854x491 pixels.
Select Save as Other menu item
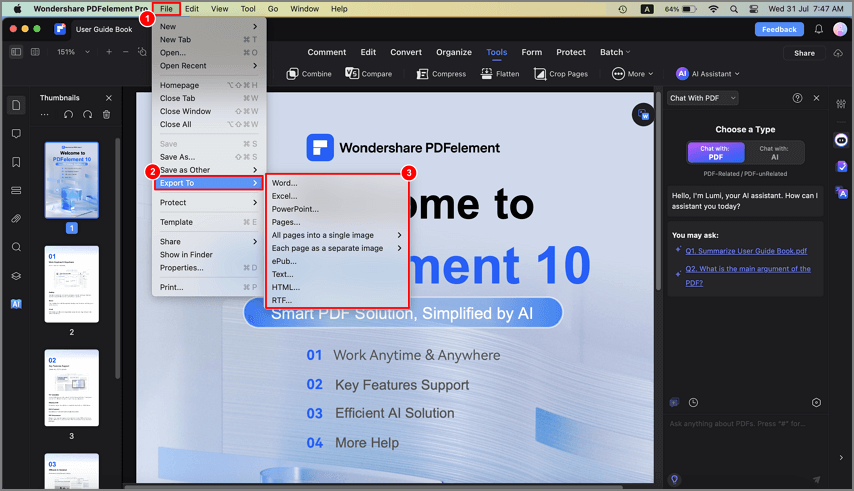[x=209, y=170]
